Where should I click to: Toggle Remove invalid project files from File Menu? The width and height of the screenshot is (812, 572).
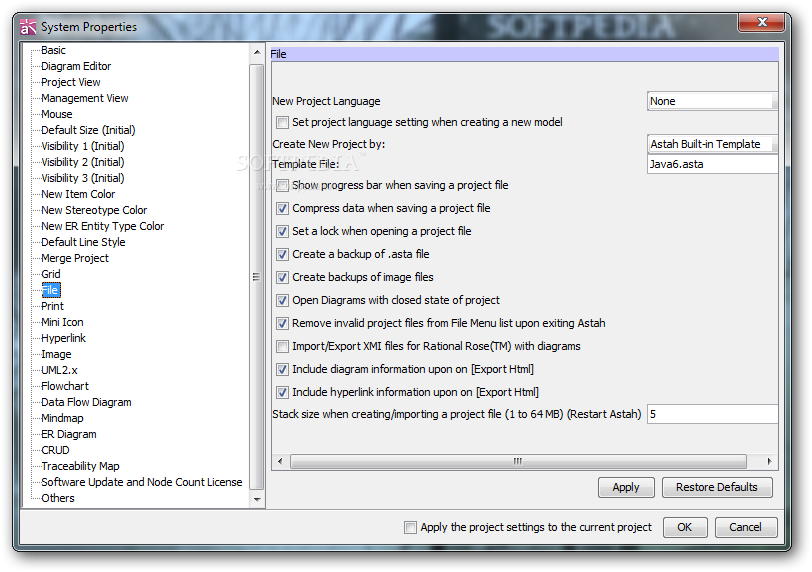coord(282,324)
